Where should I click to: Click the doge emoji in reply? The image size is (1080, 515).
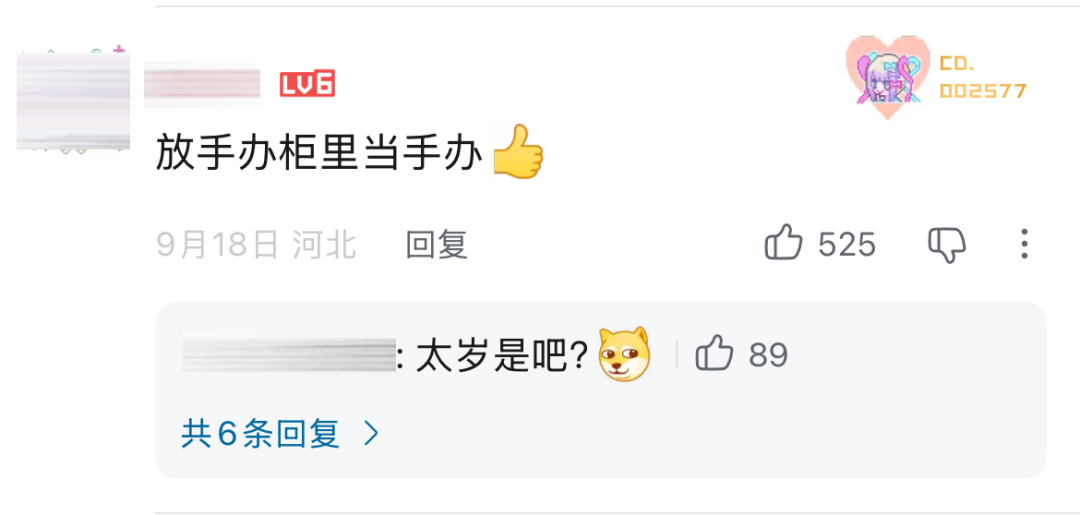(624, 355)
